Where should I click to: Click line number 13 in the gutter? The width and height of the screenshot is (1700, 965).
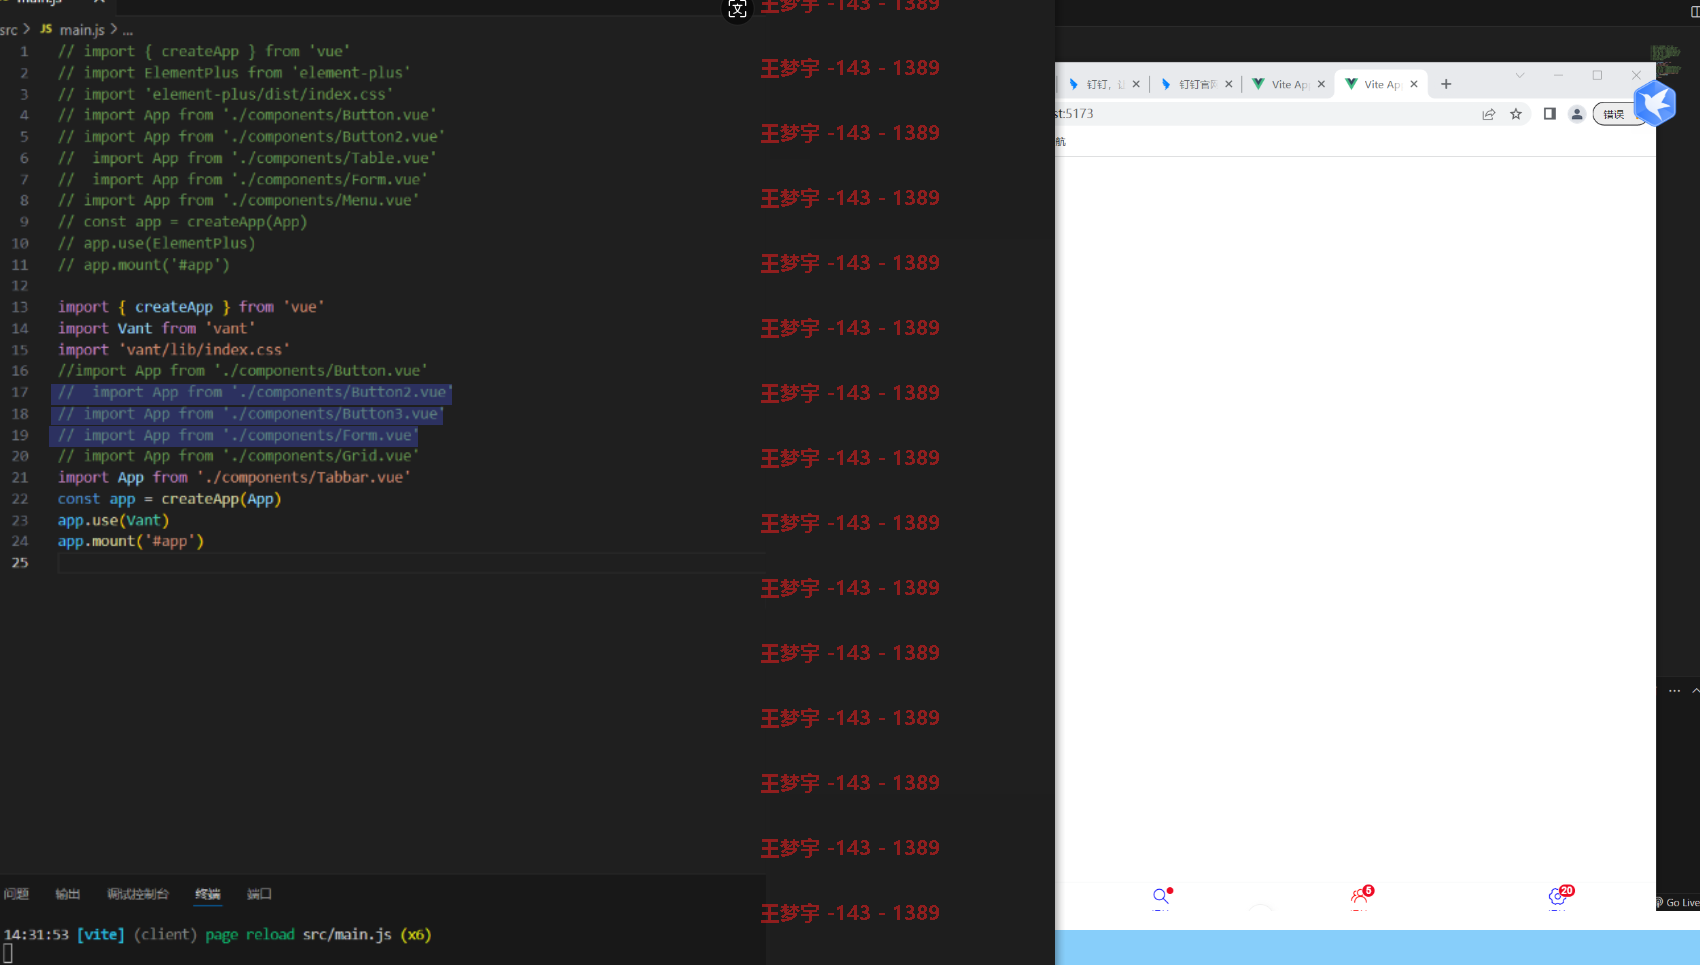tap(20, 308)
